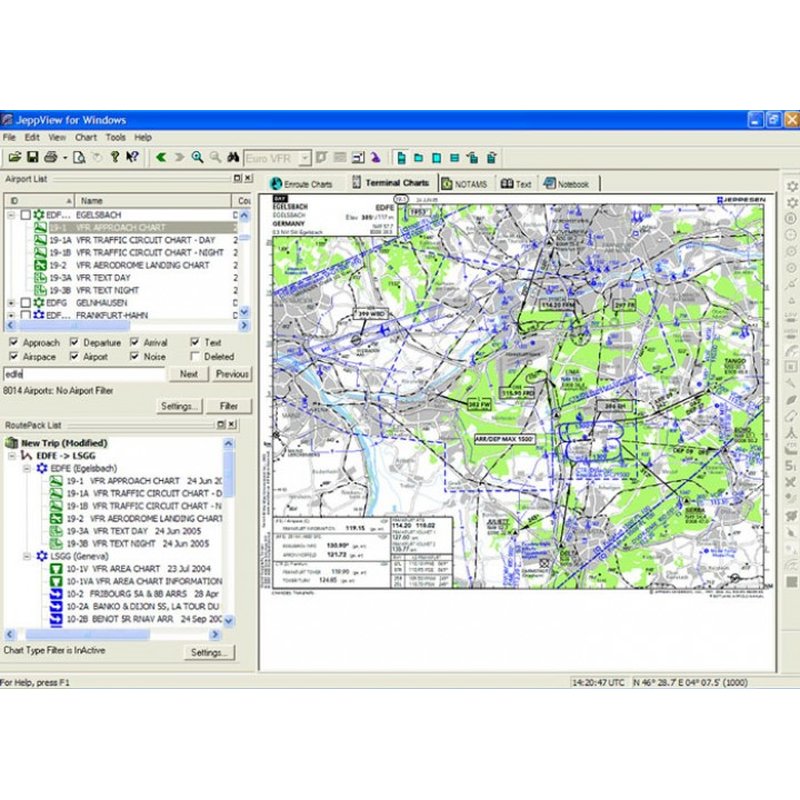Viewport: 800px width, 800px height.
Task: Collapse the LSGG (Geneva) route node
Action: coord(28,556)
